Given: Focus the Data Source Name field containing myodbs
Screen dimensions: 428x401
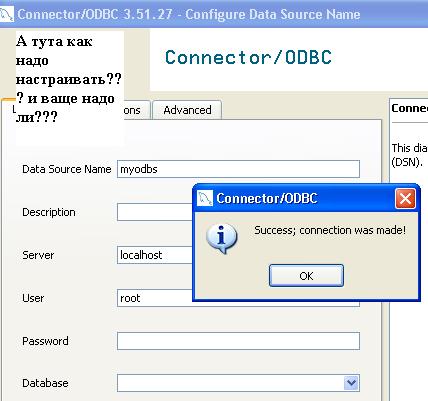Looking at the screenshot, I should (x=238, y=169).
